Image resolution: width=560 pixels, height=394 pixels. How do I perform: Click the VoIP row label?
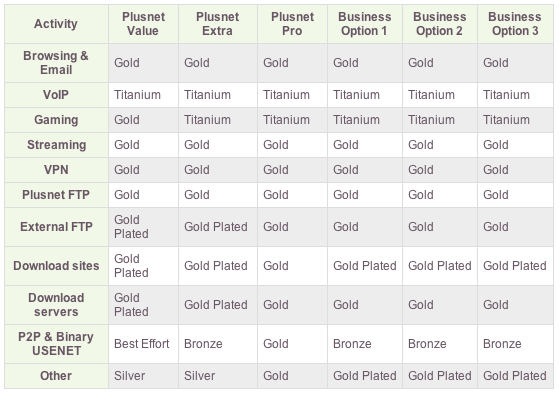click(56, 95)
